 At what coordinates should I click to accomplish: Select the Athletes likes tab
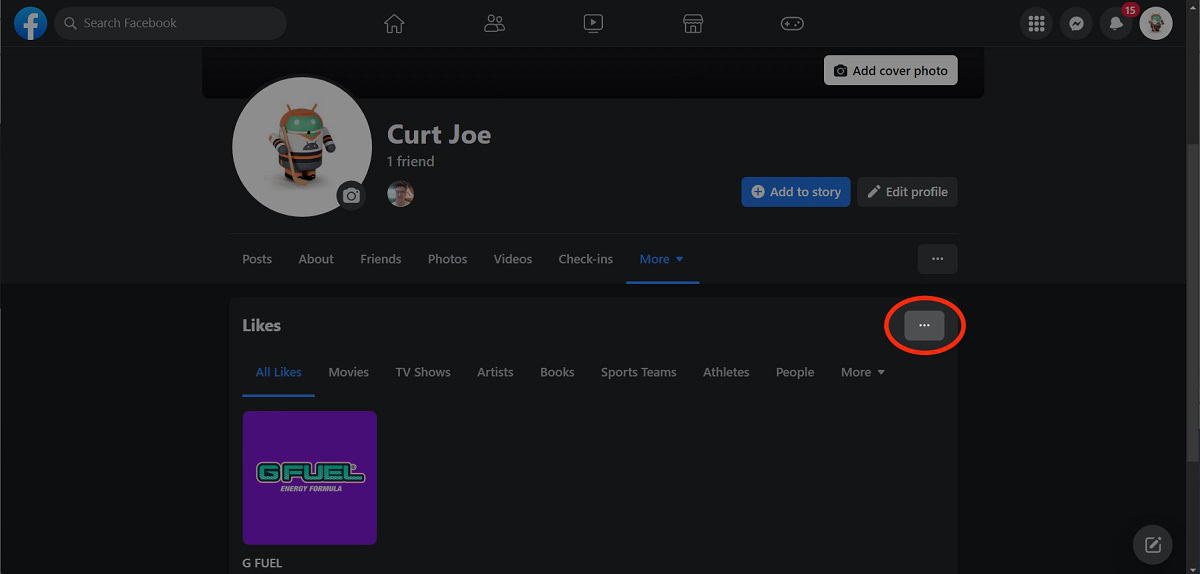(726, 372)
